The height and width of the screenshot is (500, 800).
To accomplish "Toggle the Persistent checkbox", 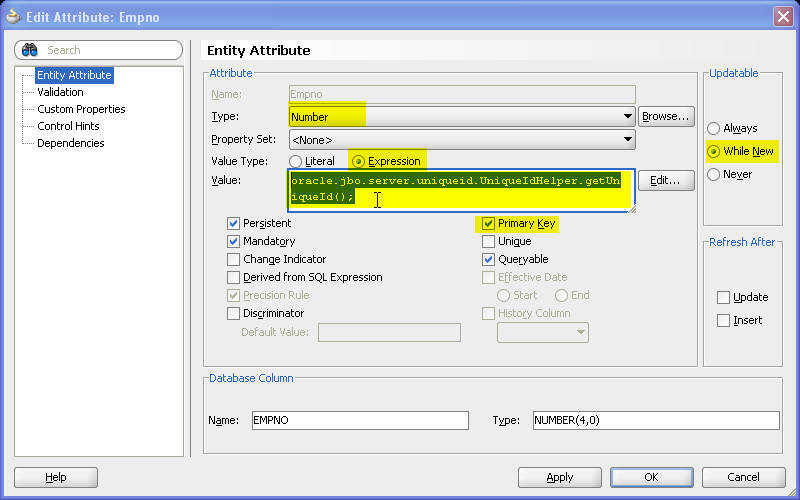I will tap(233, 223).
